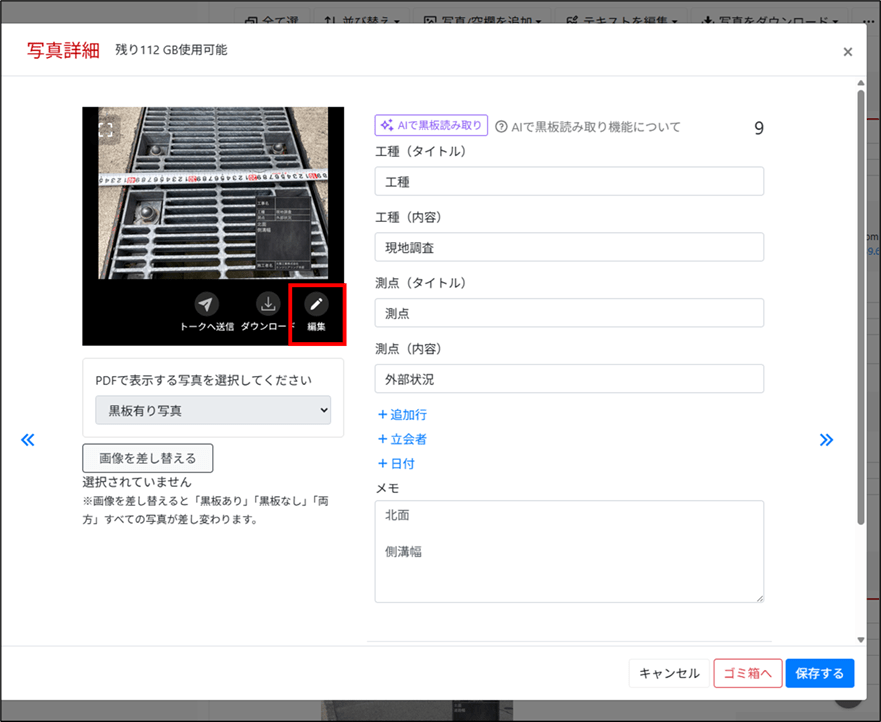Click the pencil 編集 edit icon
Image resolution: width=881 pixels, height=722 pixels.
click(x=317, y=304)
